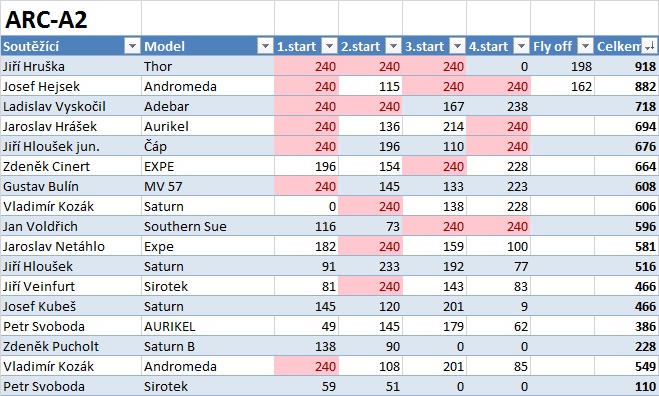Open the Model column filter dropdown
This screenshot has width=659, height=396.
pos(265,46)
